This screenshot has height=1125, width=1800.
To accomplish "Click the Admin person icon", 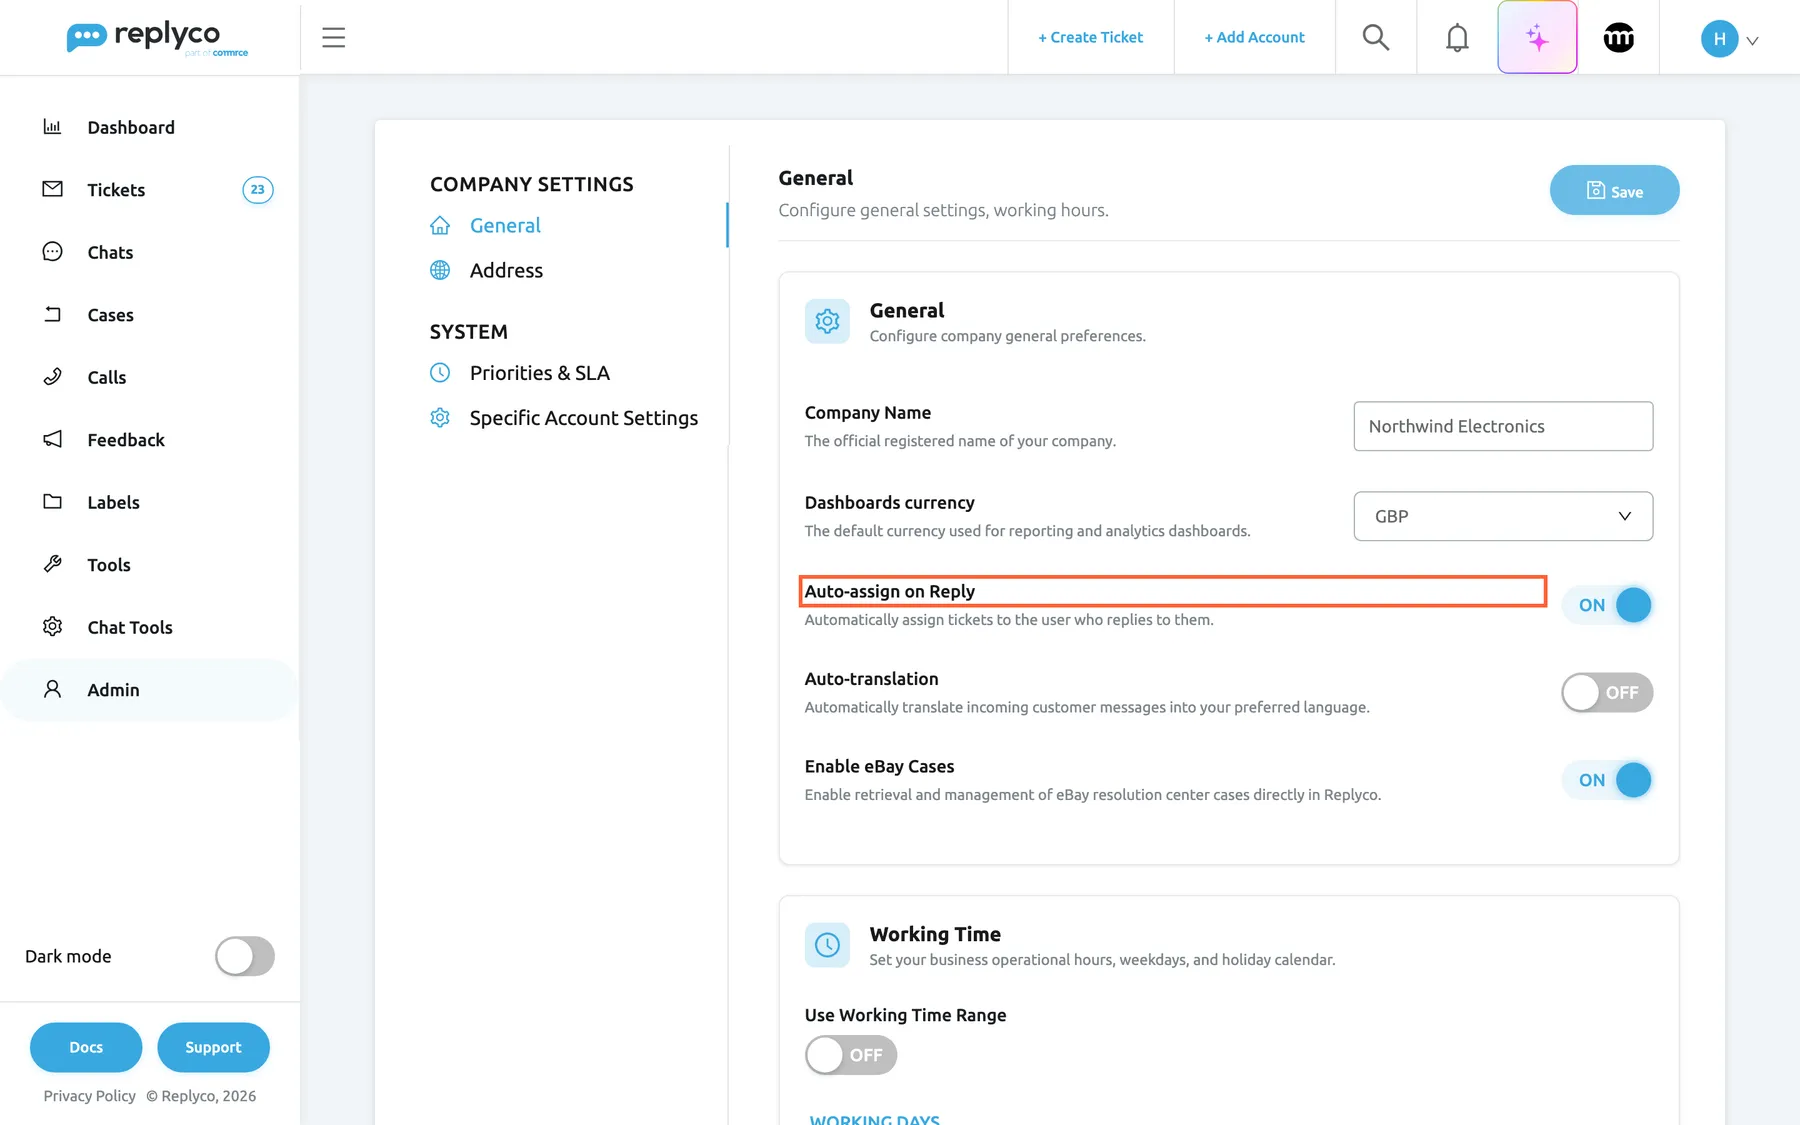I will 53,689.
